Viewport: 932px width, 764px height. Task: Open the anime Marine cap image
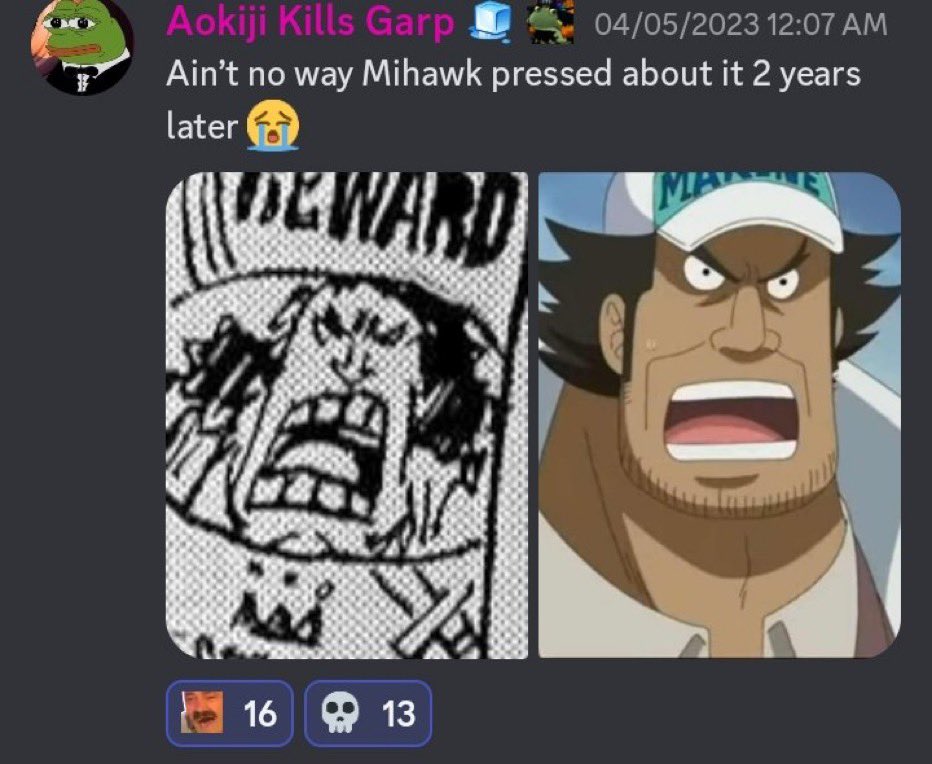[719, 415]
